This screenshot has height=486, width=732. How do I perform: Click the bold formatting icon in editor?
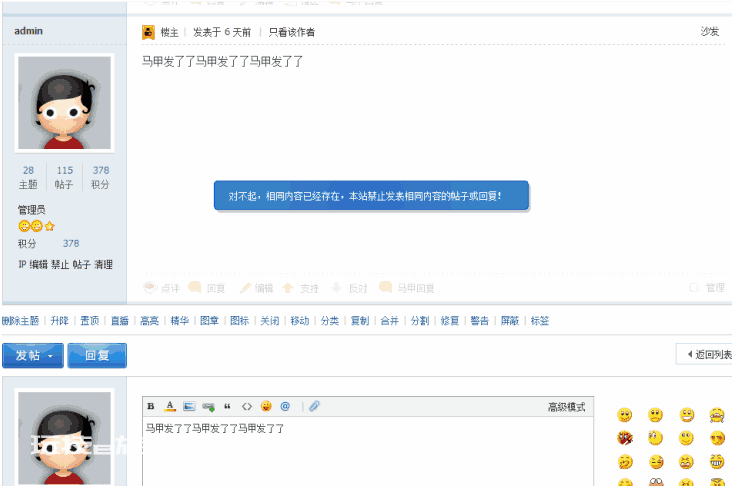(x=151, y=406)
